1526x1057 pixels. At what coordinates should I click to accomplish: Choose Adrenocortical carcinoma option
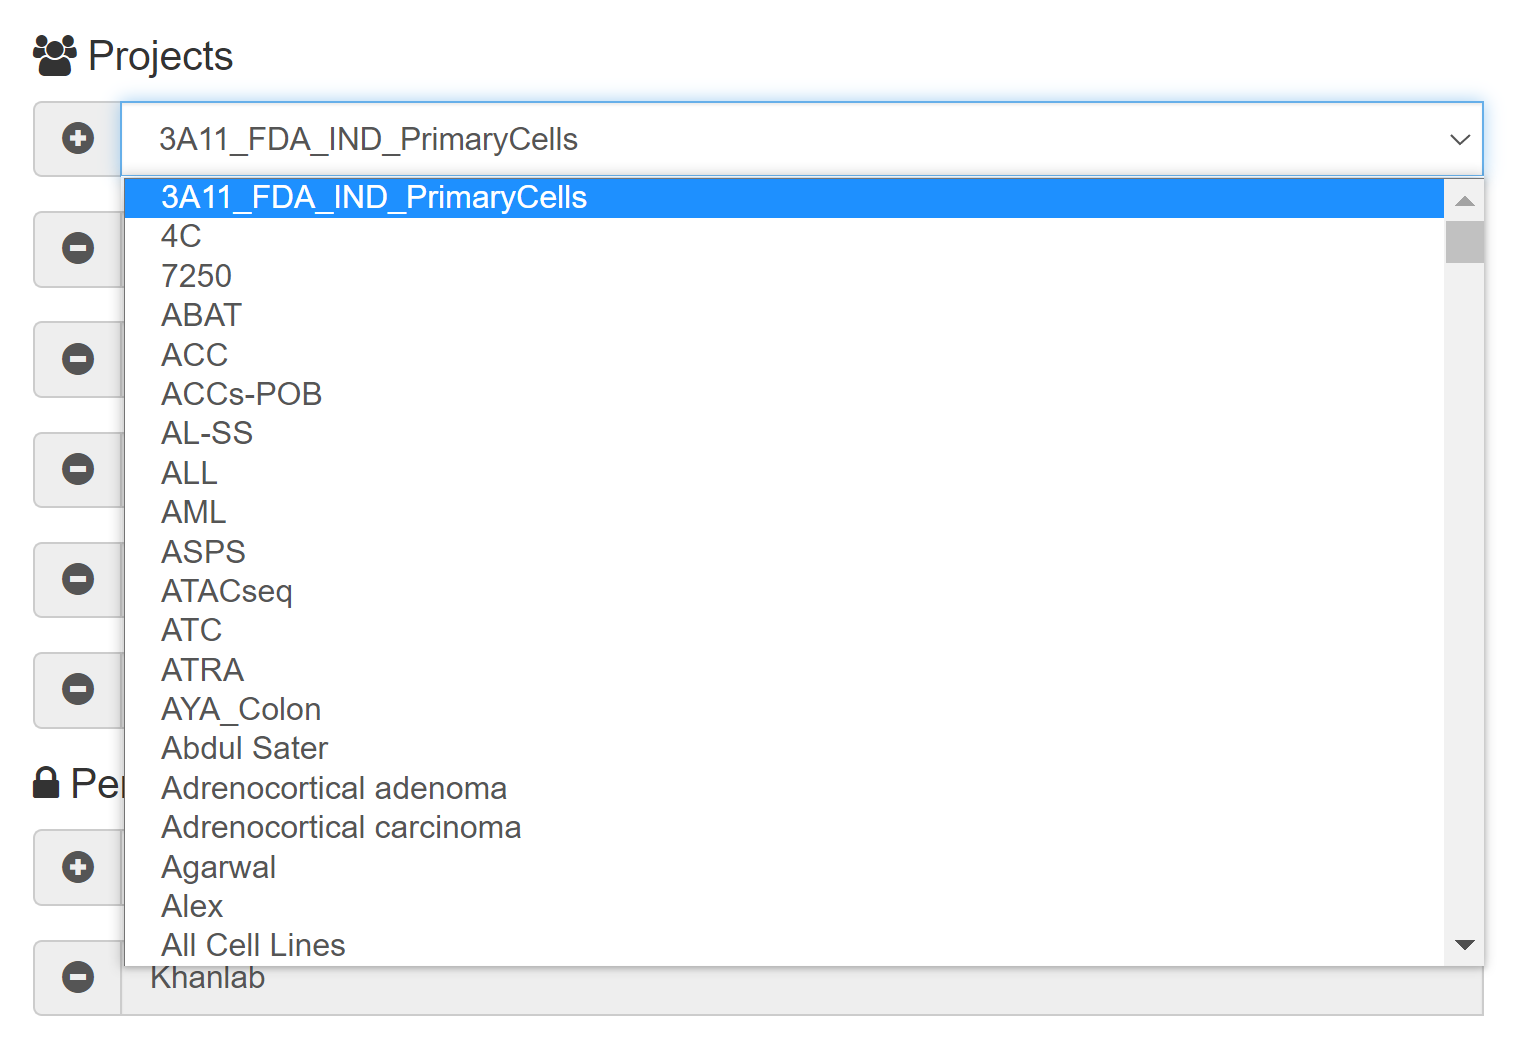tap(341, 827)
